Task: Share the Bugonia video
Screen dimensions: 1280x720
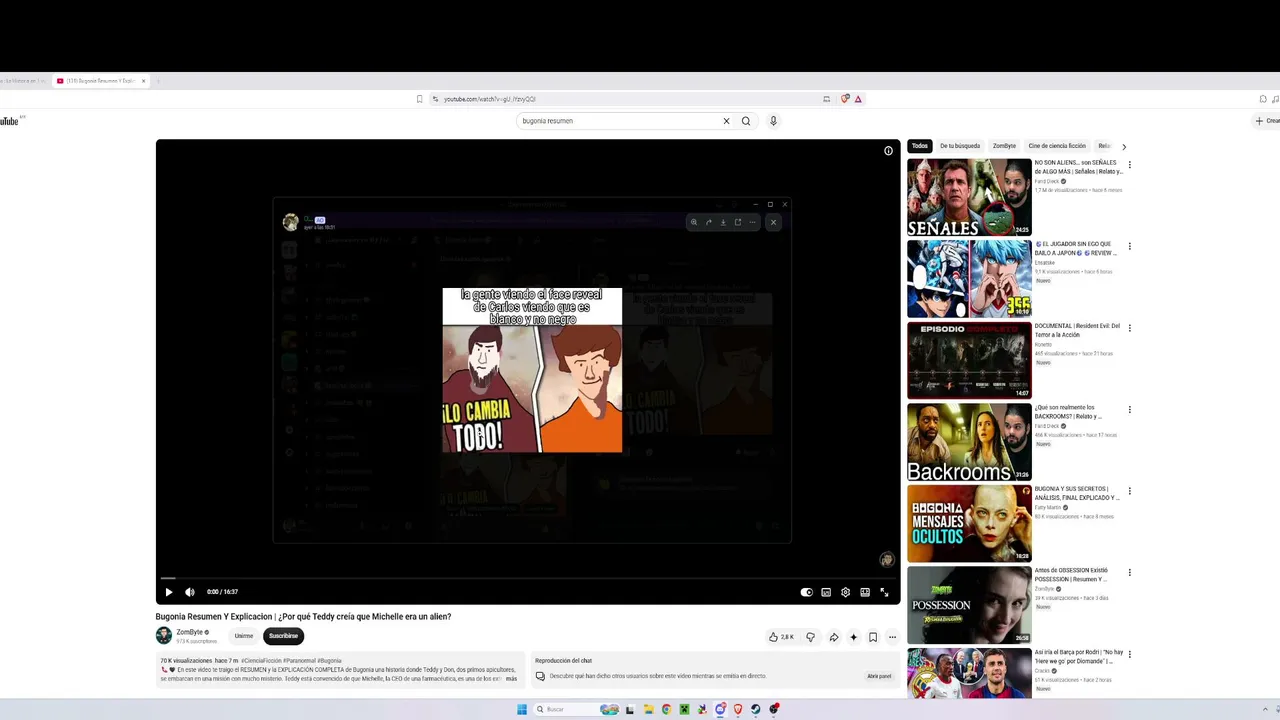Action: pyautogui.click(x=833, y=637)
